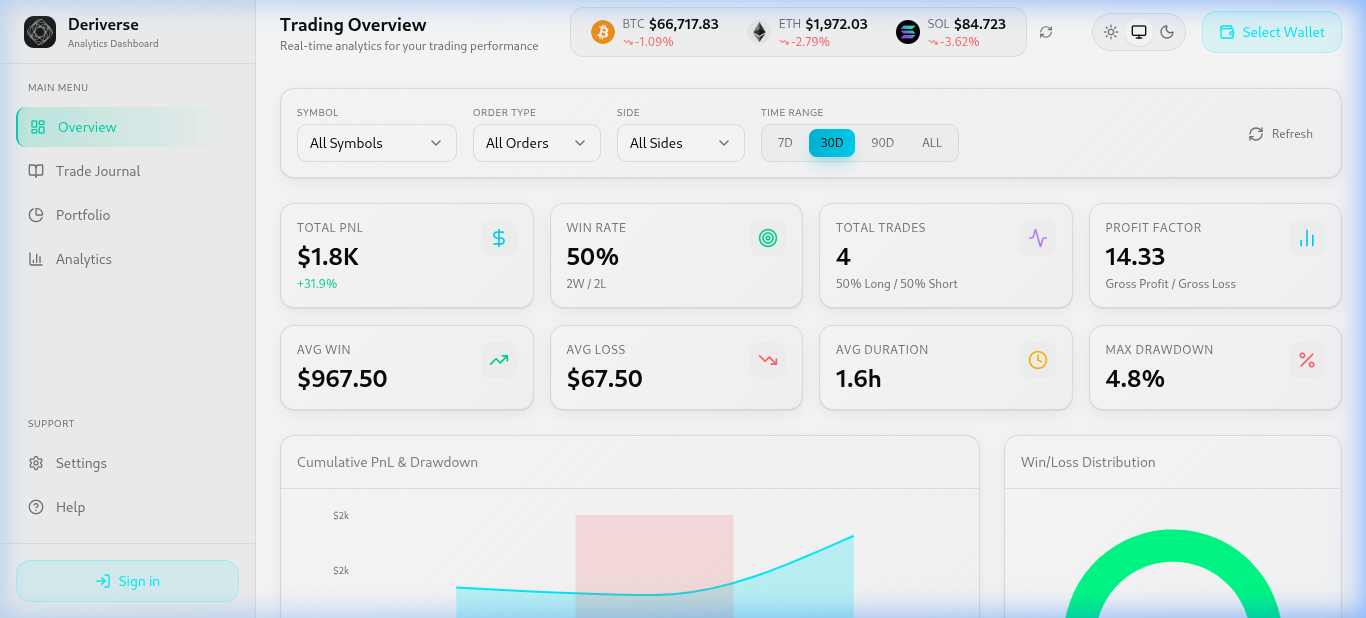The width and height of the screenshot is (1366, 618).
Task: Open the All Orders dropdown
Action: (x=537, y=143)
